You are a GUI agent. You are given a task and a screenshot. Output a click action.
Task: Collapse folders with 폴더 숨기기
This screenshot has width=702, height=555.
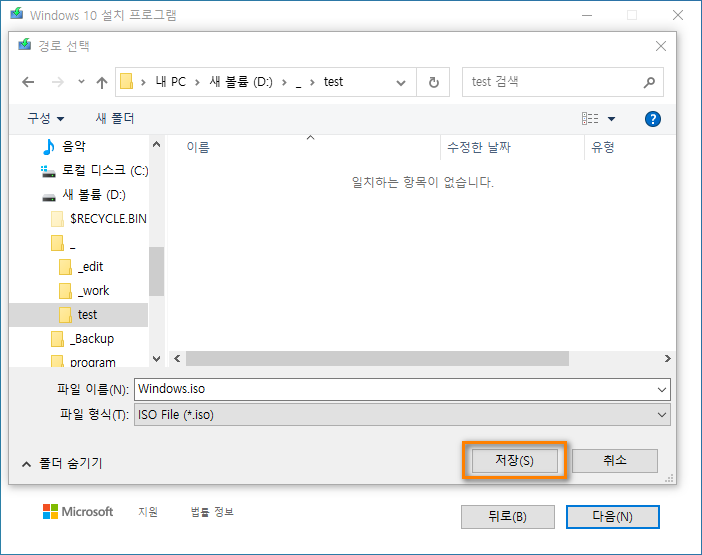[62, 463]
